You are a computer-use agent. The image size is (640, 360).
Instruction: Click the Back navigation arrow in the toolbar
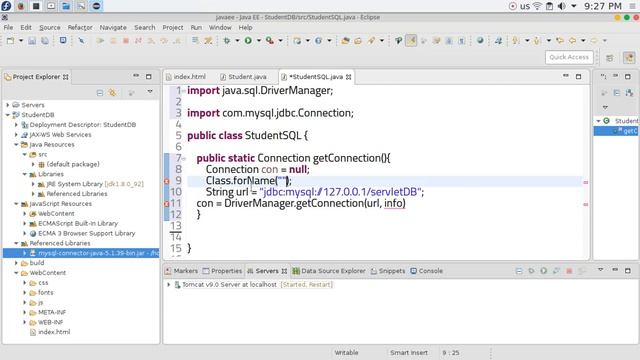pos(572,40)
